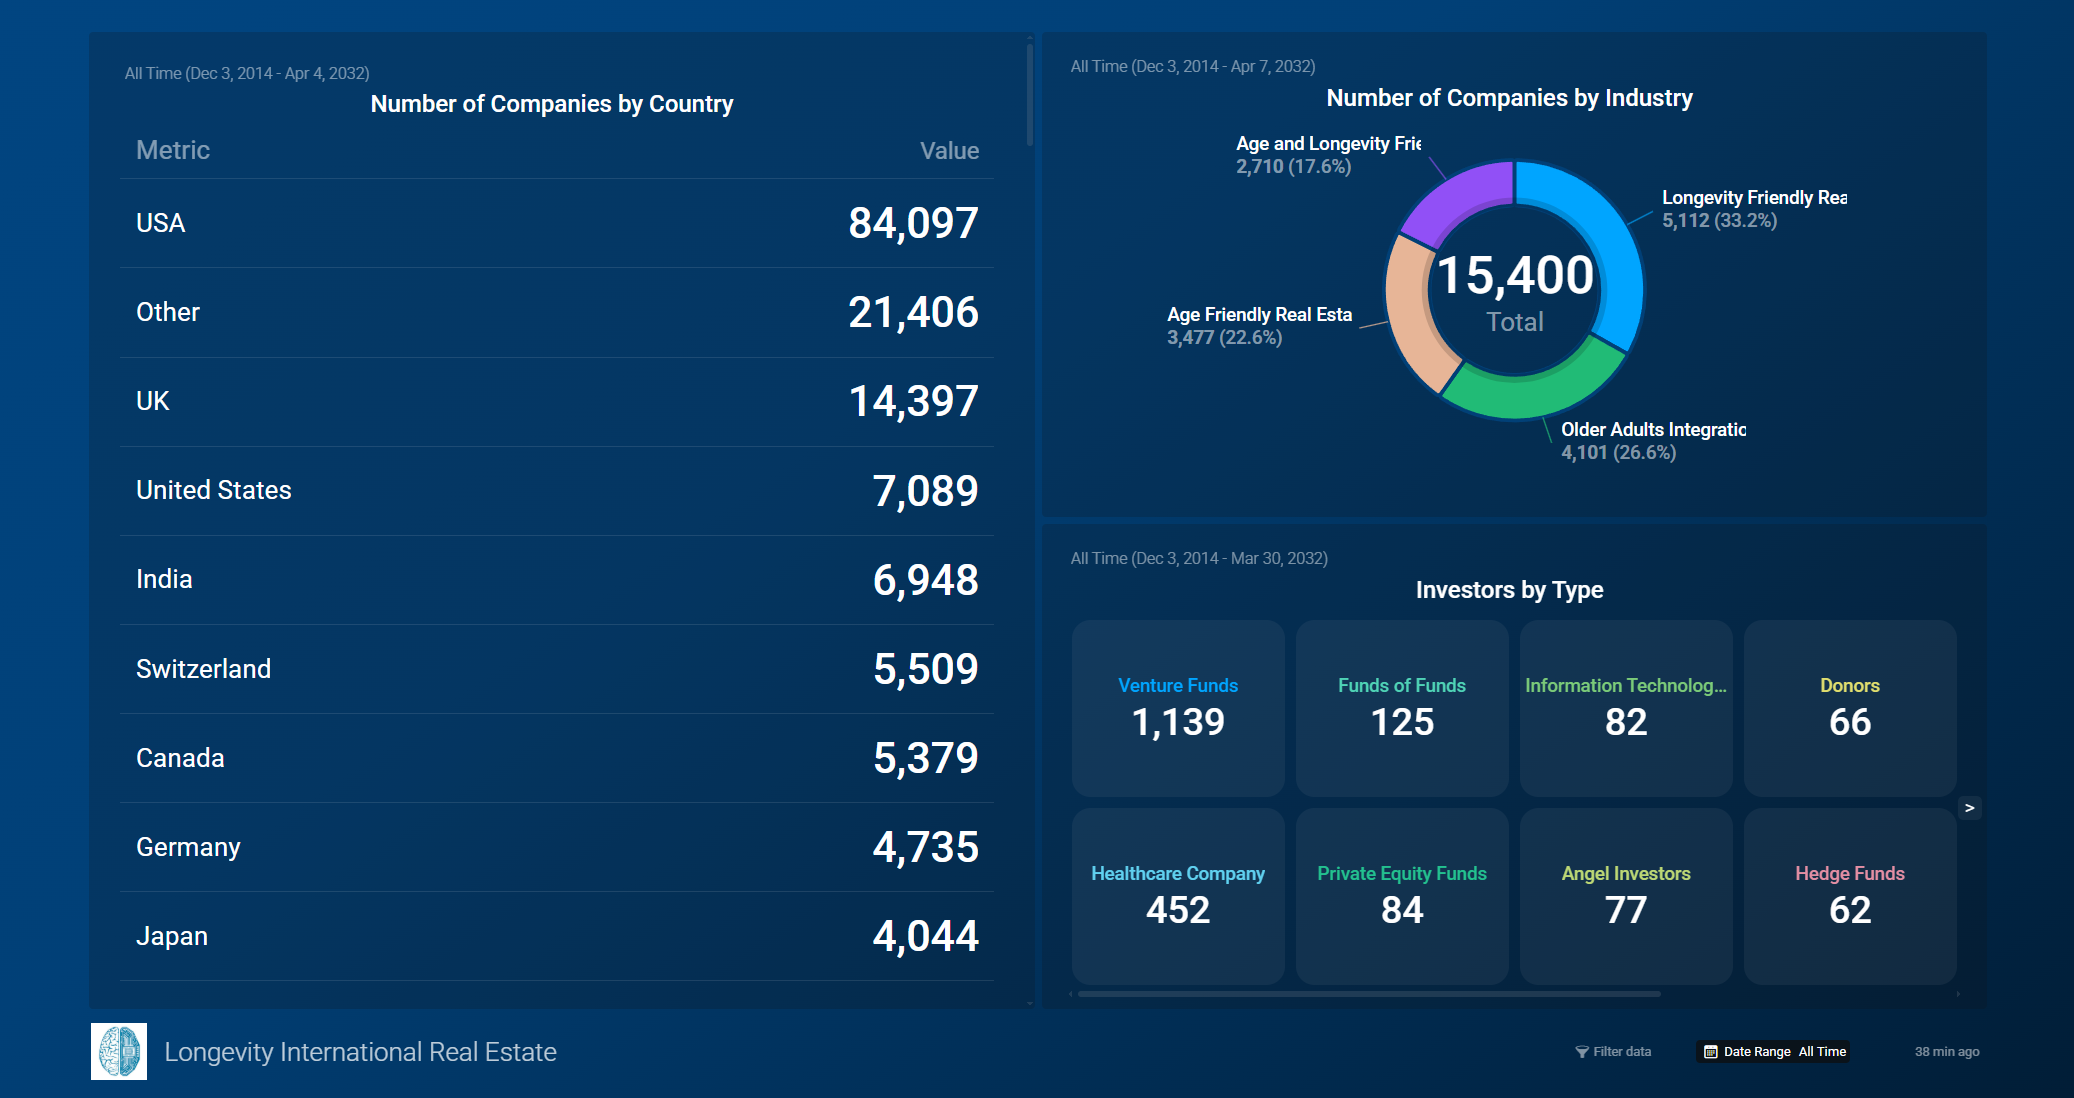Select the Healthcare Company card
2074x1098 pixels.
pyautogui.click(x=1178, y=895)
